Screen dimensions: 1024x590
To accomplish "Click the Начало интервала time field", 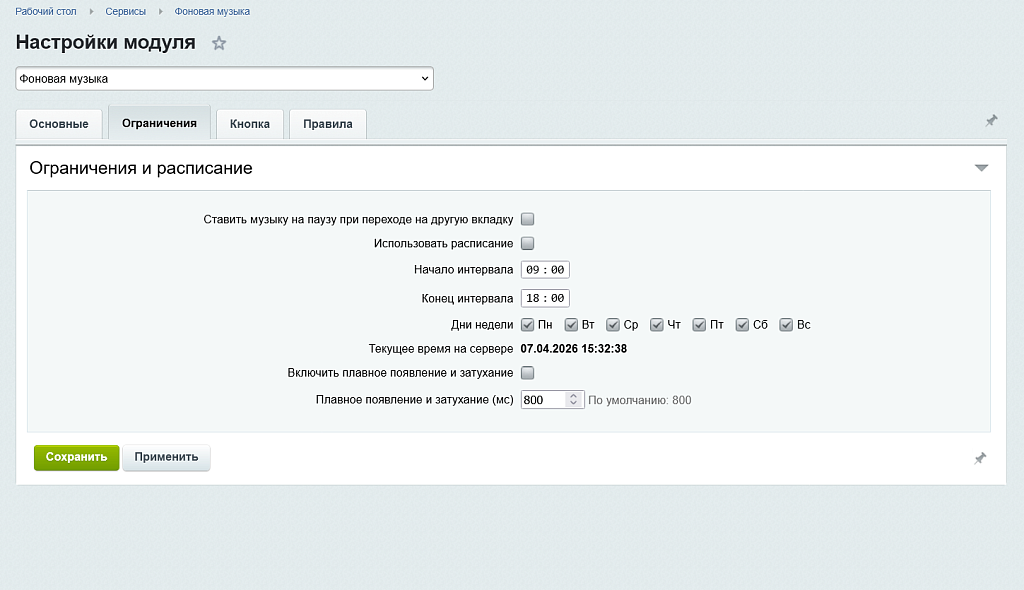I will 545,270.
